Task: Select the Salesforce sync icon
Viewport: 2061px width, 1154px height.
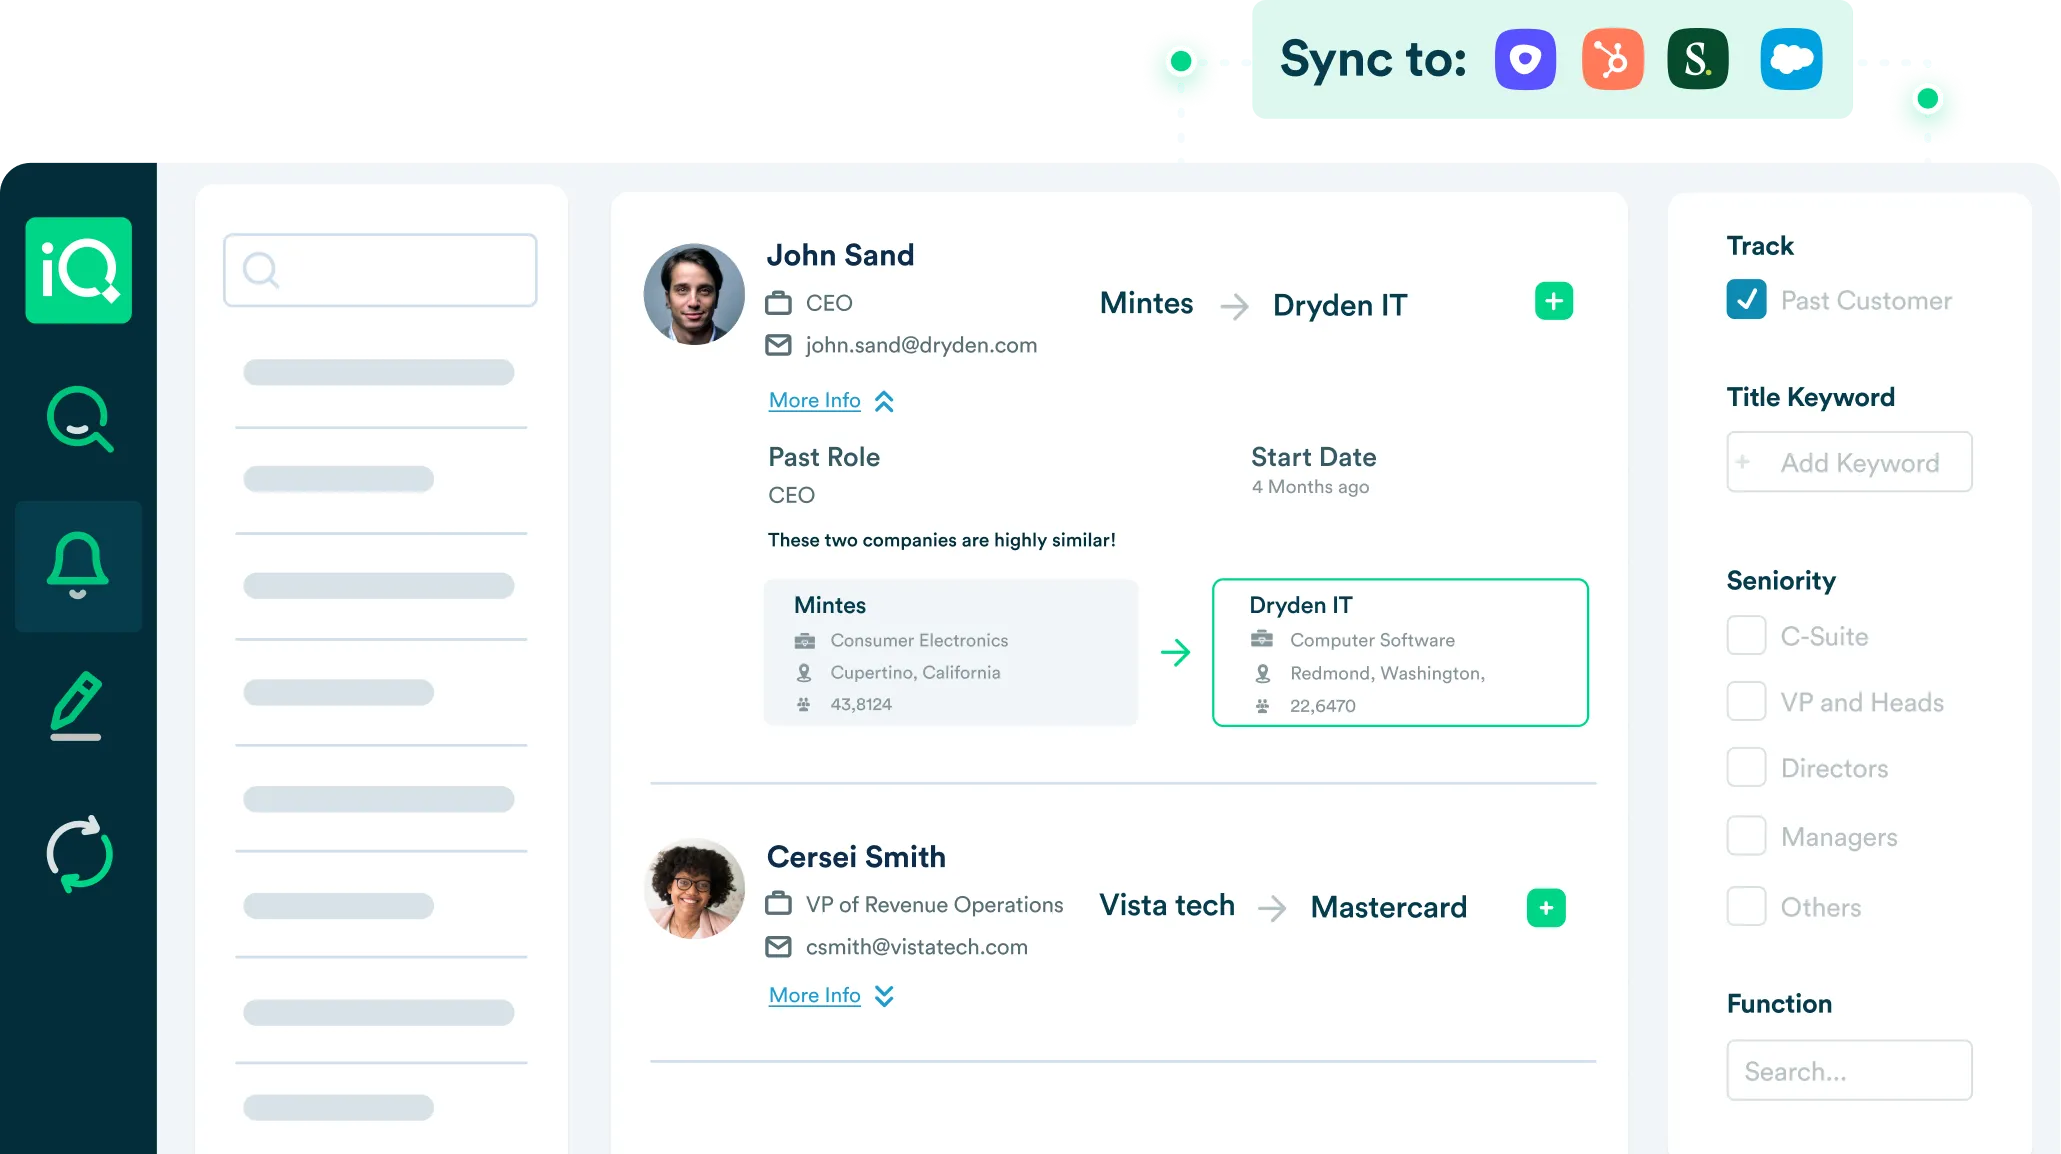Action: click(1790, 60)
